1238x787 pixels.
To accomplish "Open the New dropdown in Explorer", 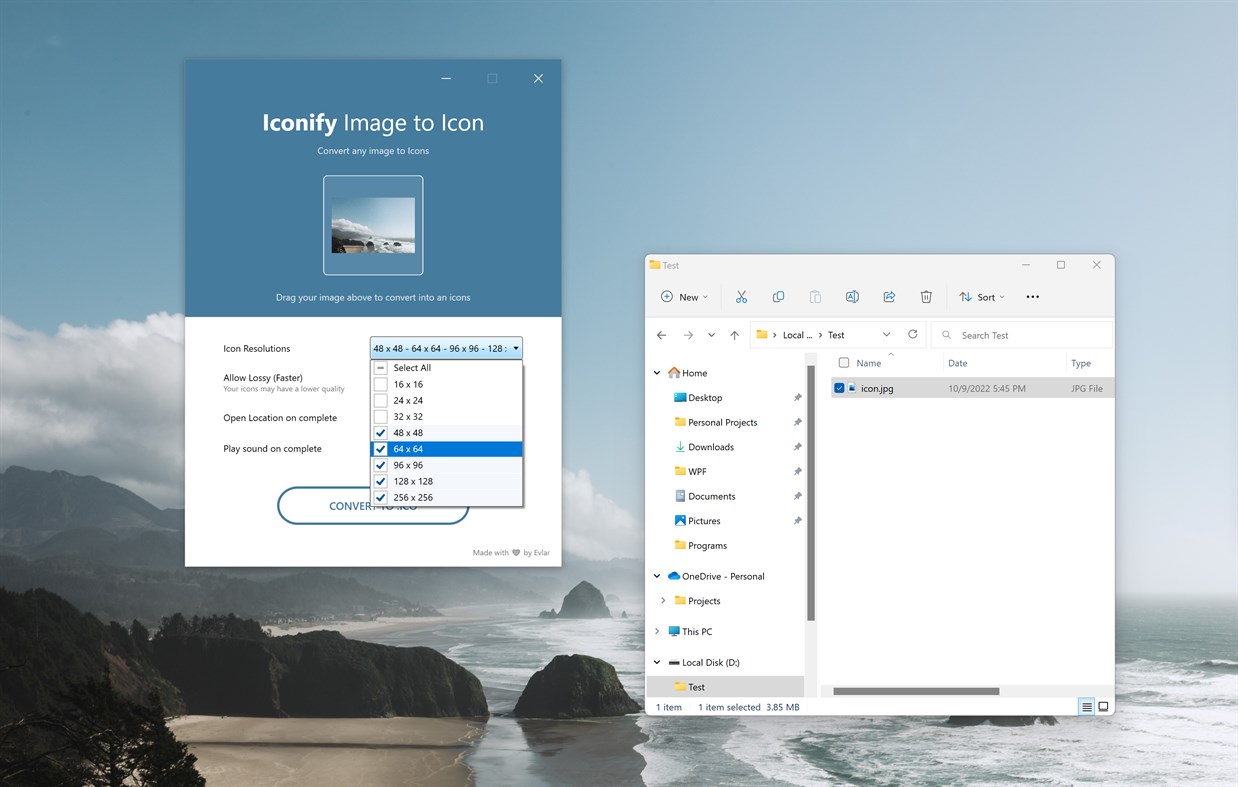I will pos(684,296).
